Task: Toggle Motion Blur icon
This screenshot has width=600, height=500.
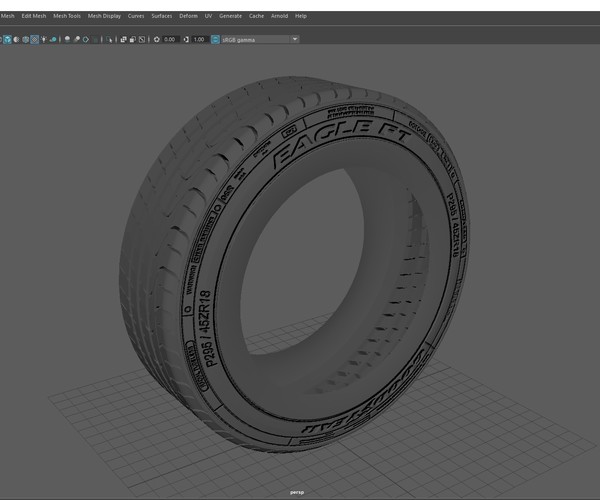Action: coord(77,39)
